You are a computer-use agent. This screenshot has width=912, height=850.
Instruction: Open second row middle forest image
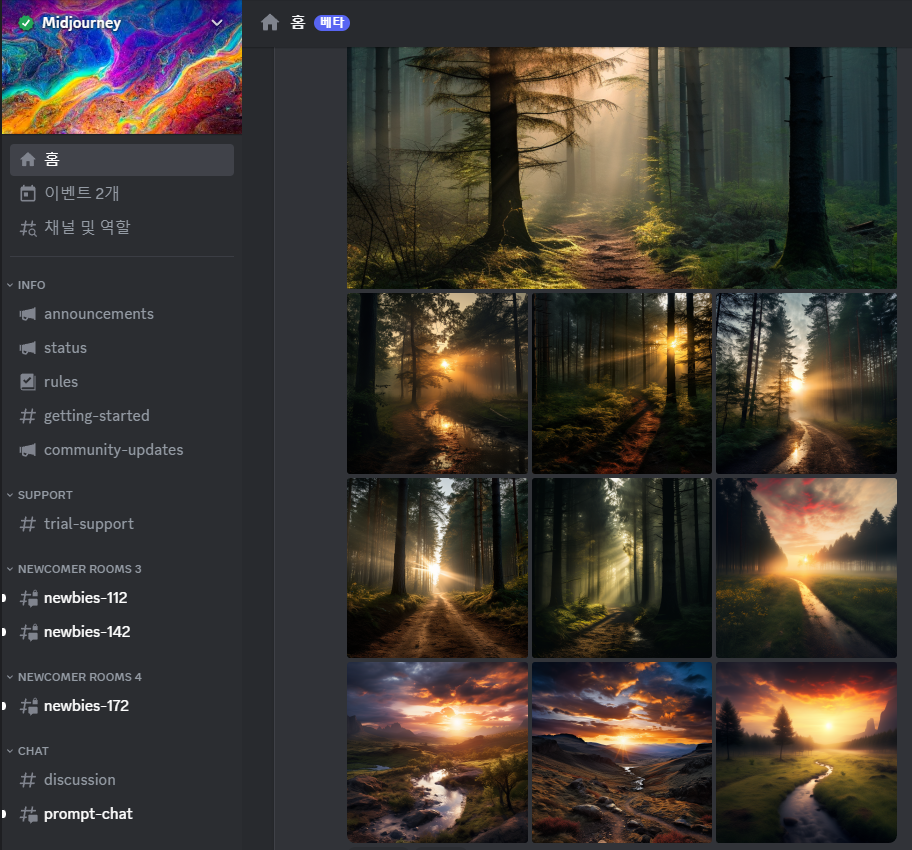pos(622,383)
